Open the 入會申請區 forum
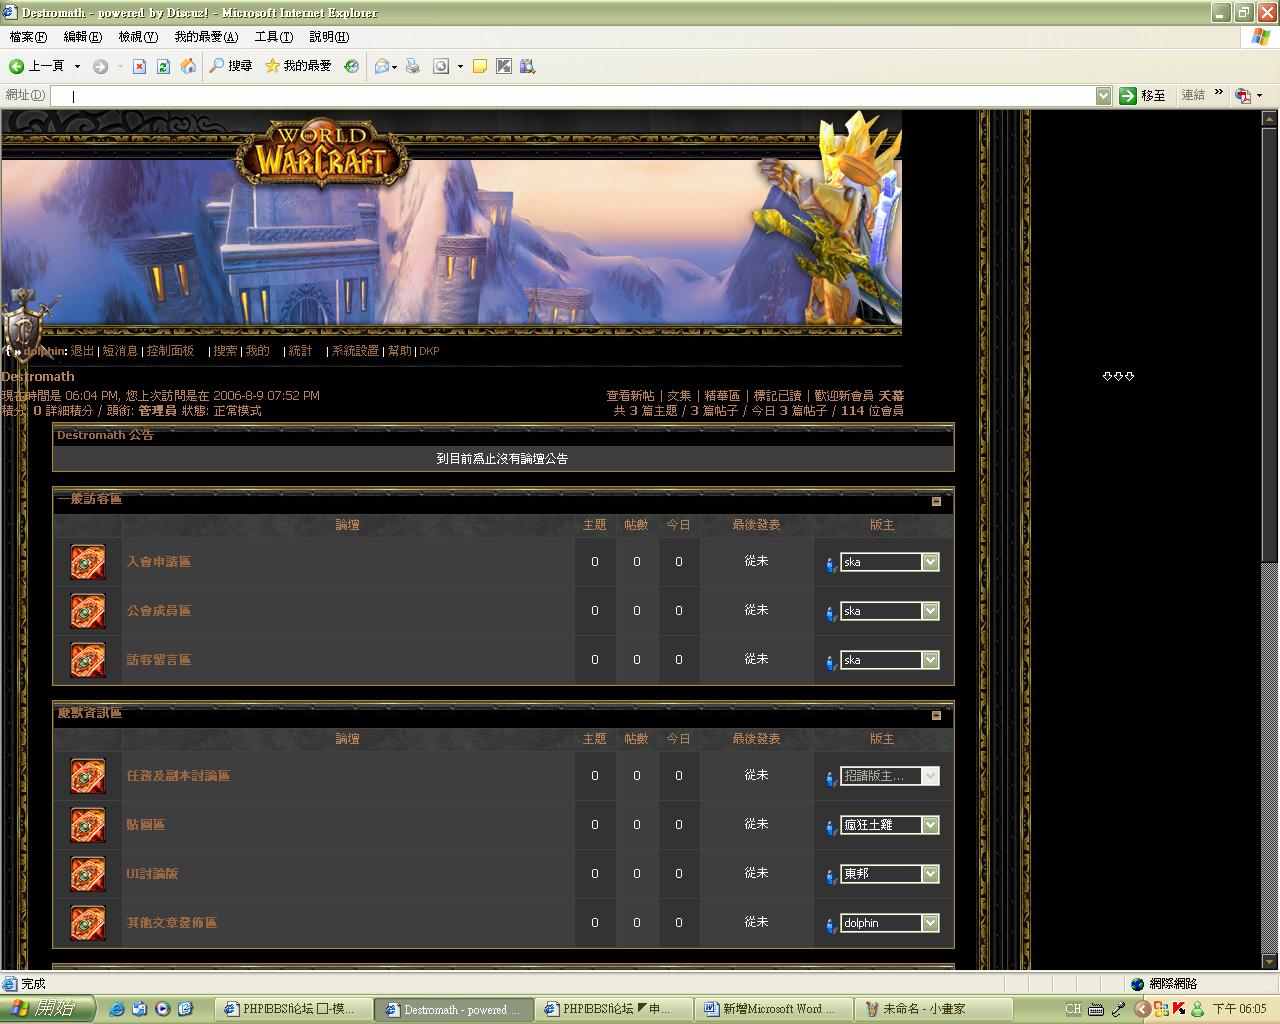Image resolution: width=1280 pixels, height=1024 pixels. coord(158,562)
